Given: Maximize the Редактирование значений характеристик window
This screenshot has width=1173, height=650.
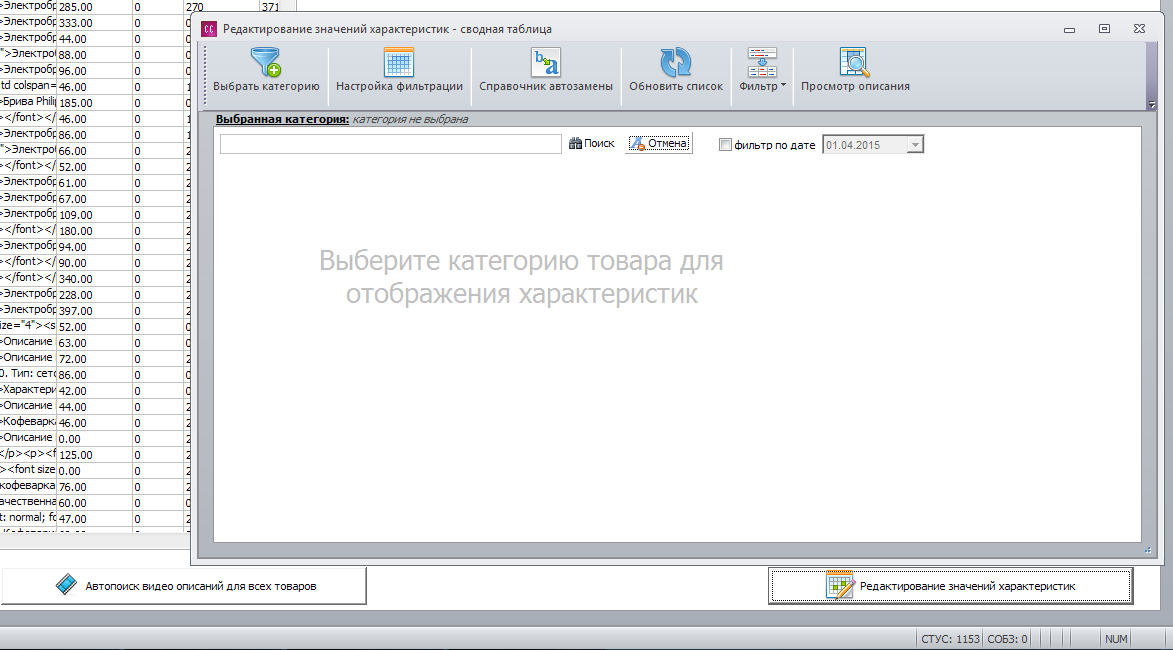Looking at the screenshot, I should 1104,29.
